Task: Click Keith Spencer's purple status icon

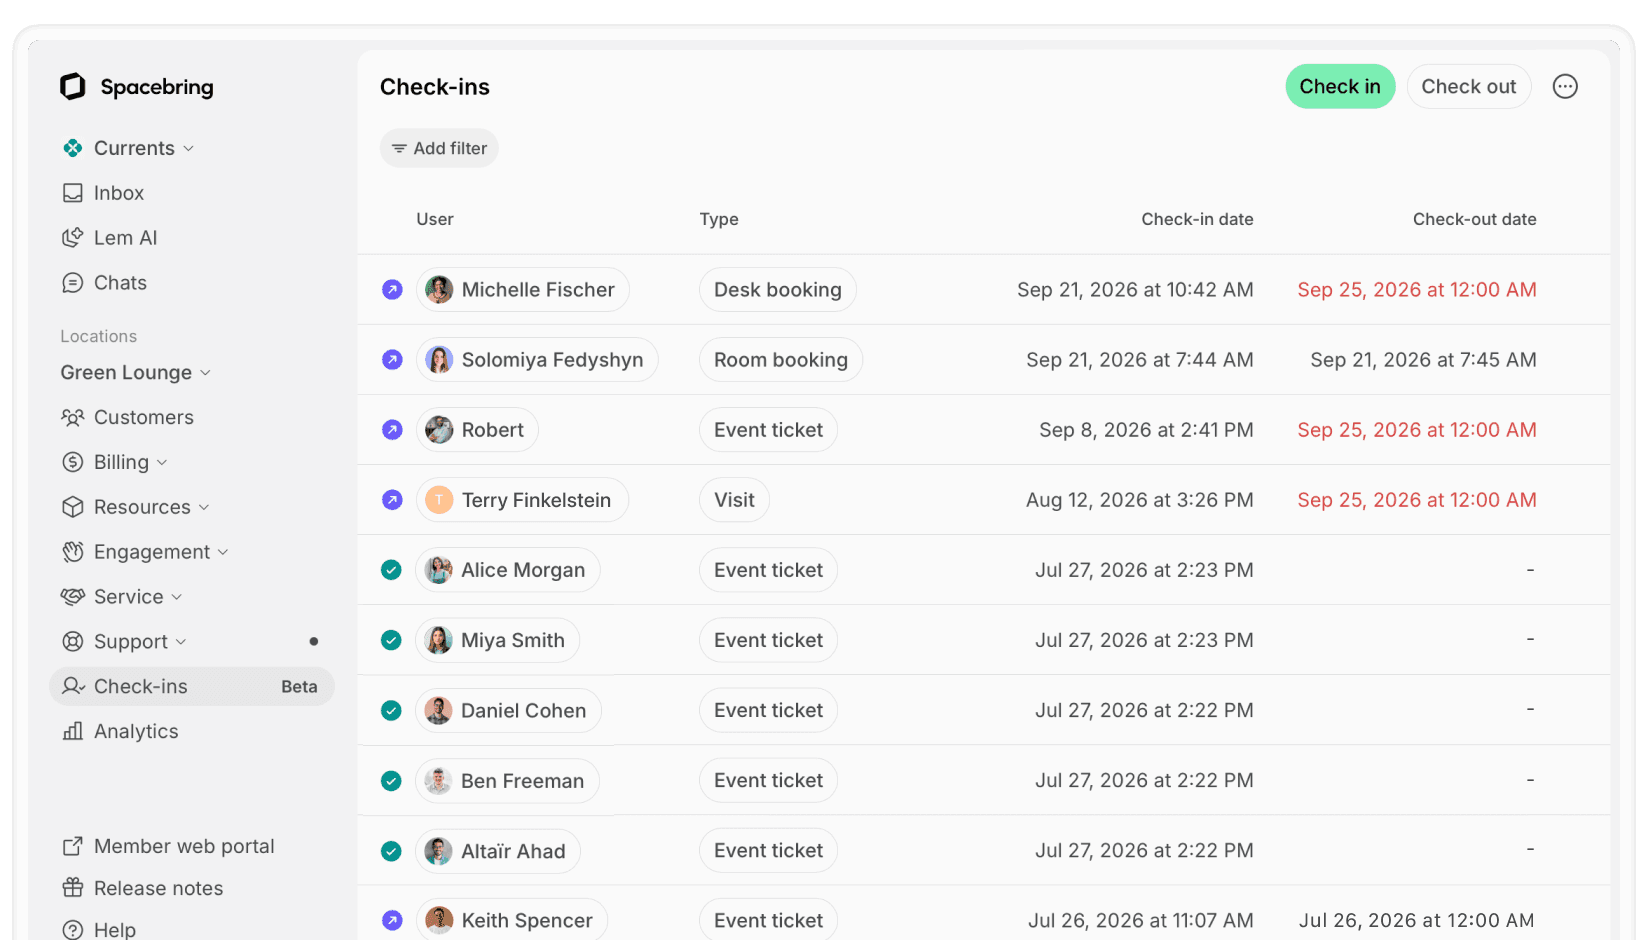Action: (x=392, y=920)
